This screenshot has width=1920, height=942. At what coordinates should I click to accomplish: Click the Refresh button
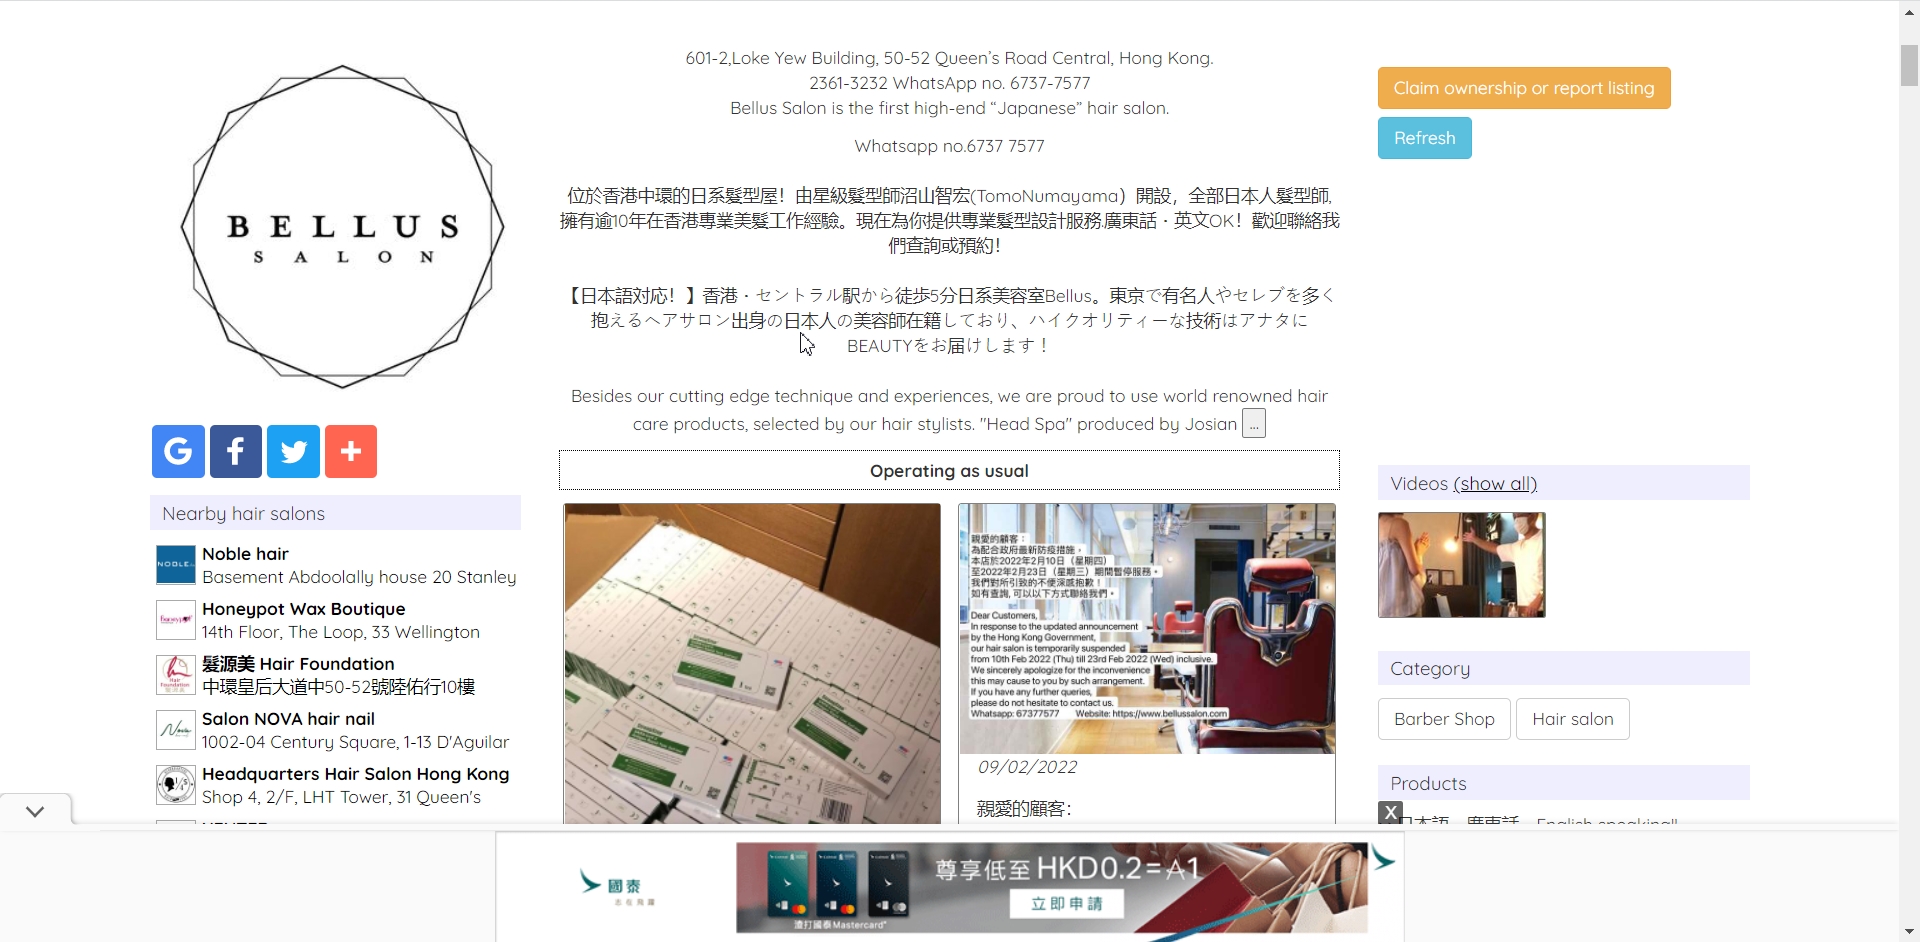tap(1425, 138)
